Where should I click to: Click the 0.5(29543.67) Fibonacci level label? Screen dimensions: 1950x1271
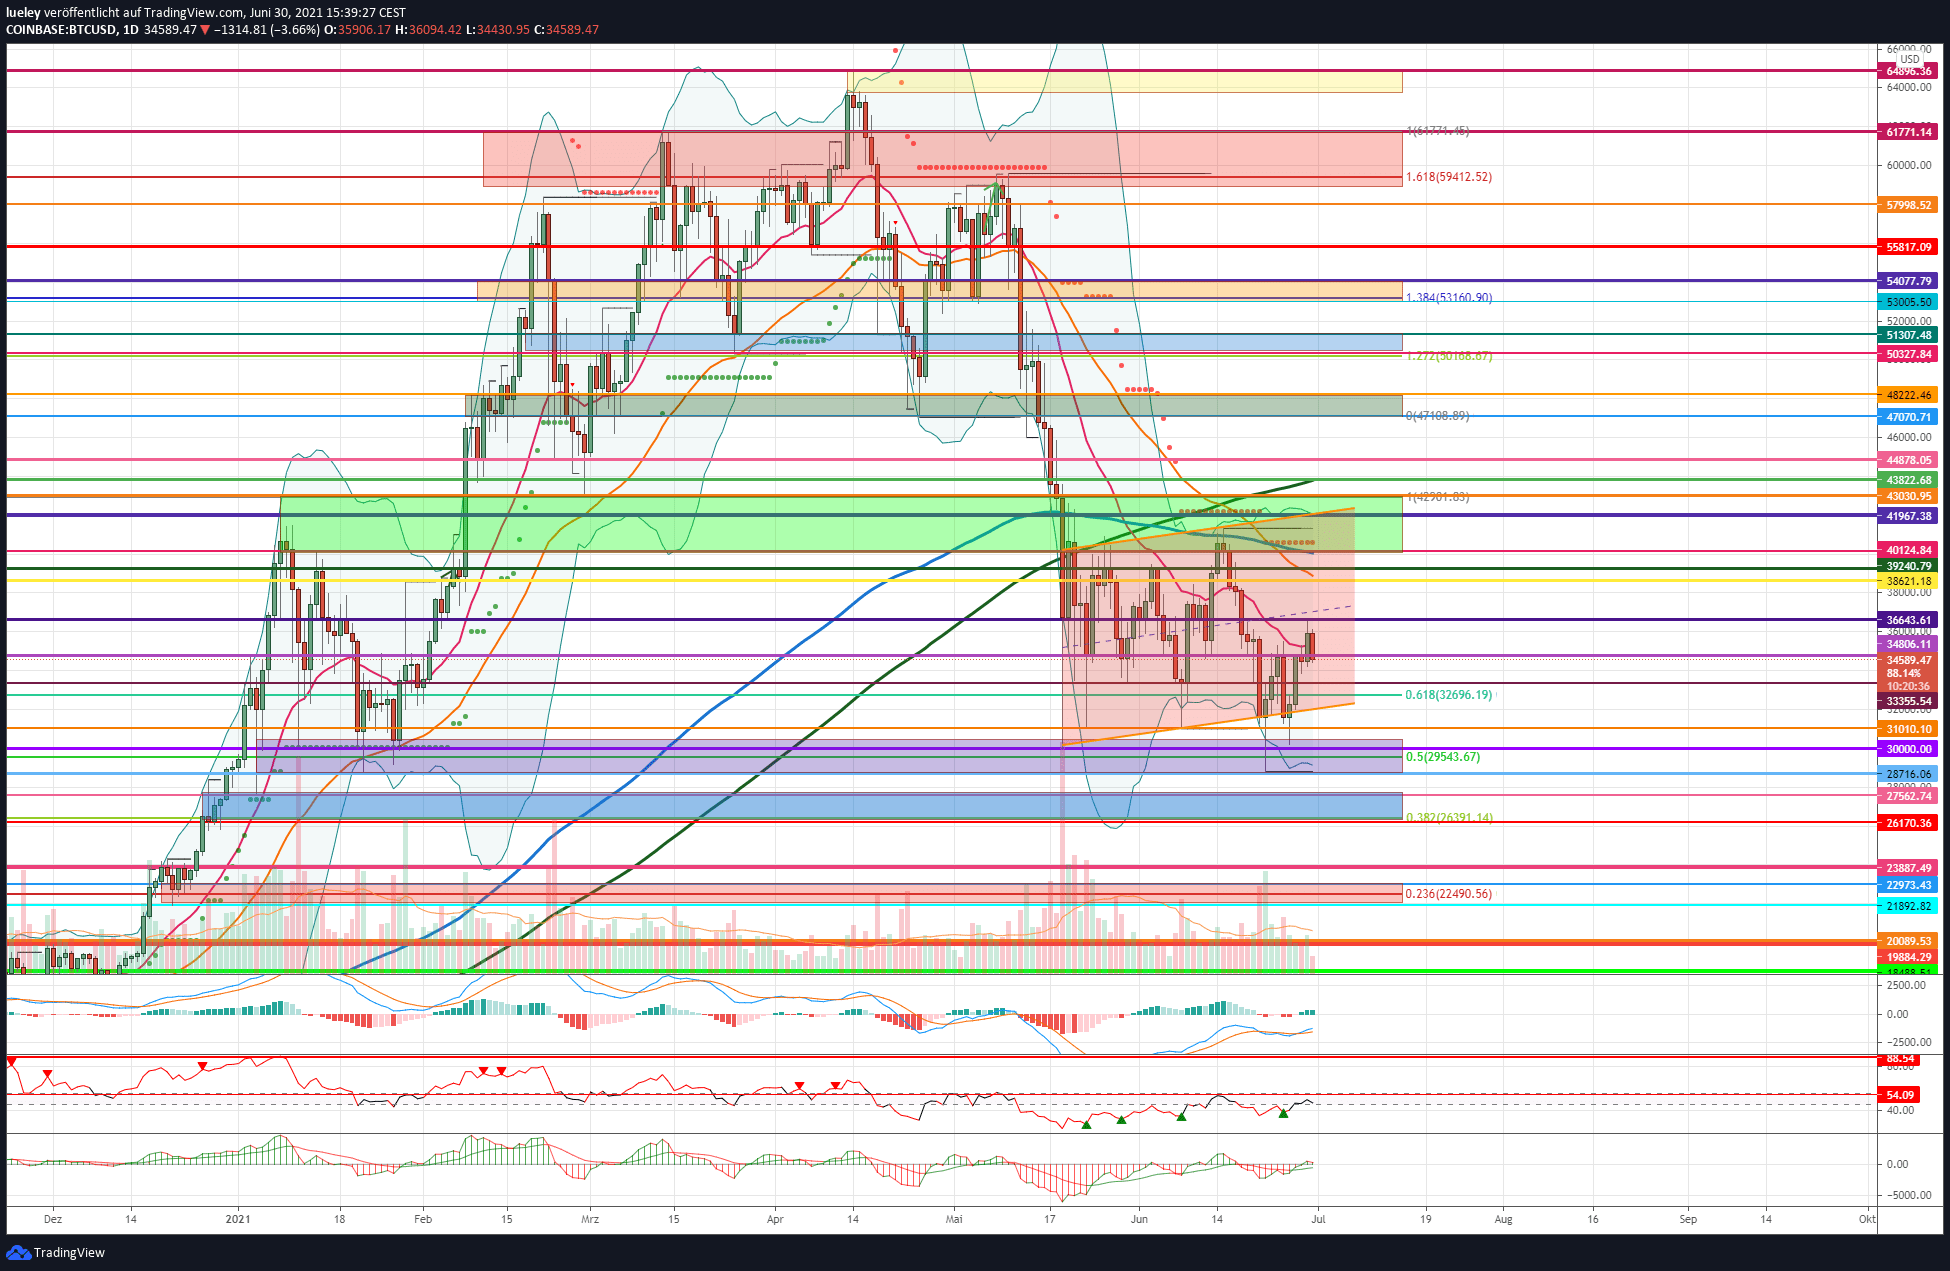[1442, 757]
